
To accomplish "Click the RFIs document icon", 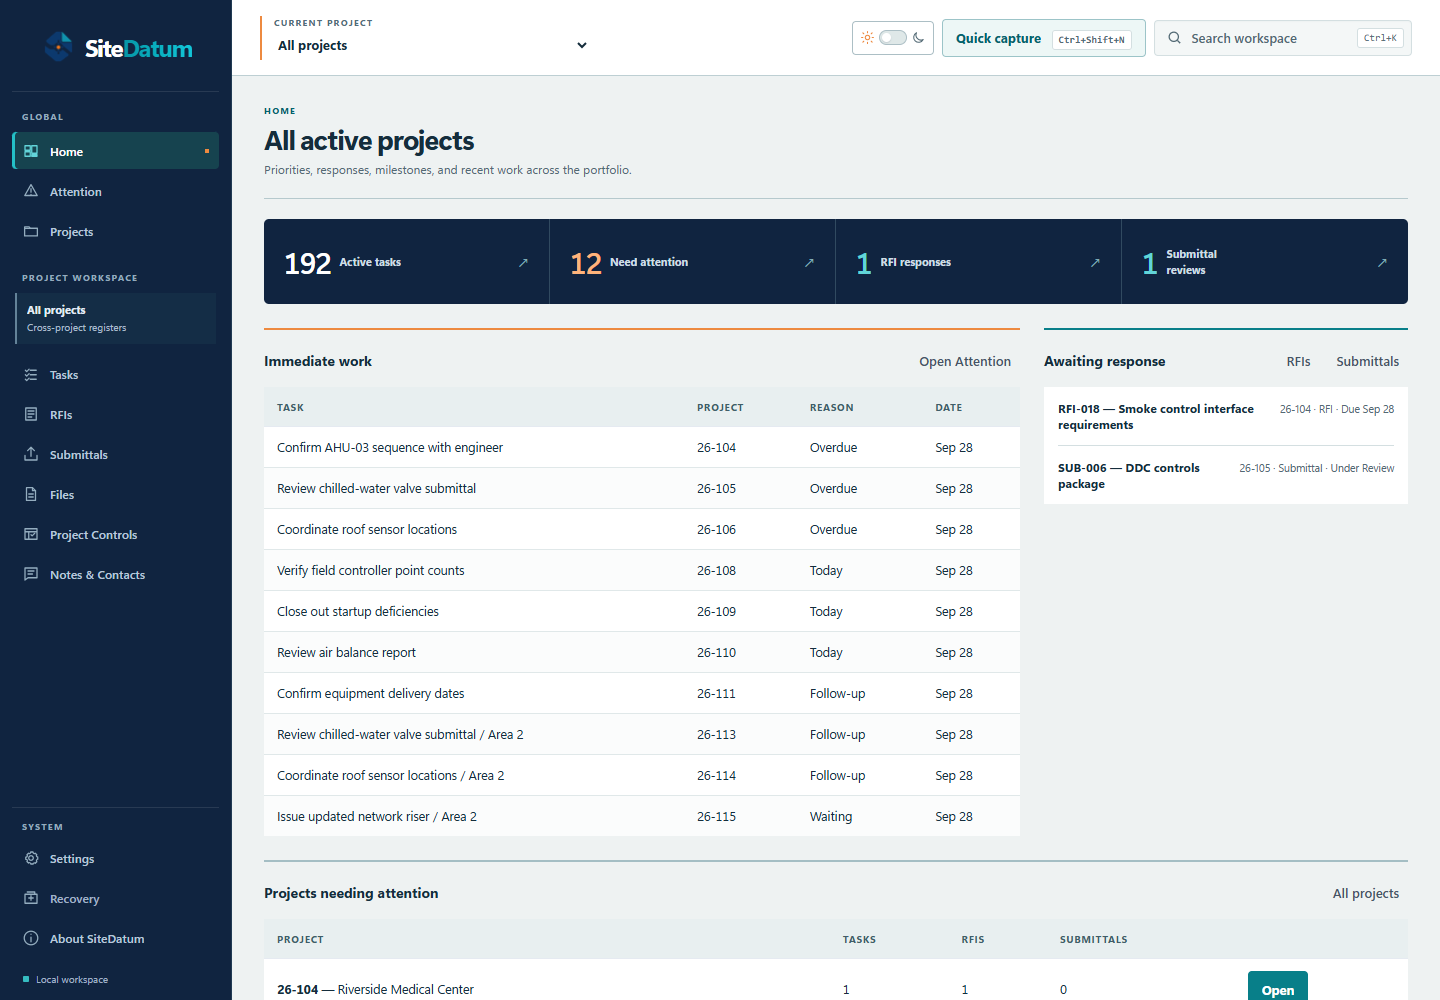I will click(x=31, y=414).
